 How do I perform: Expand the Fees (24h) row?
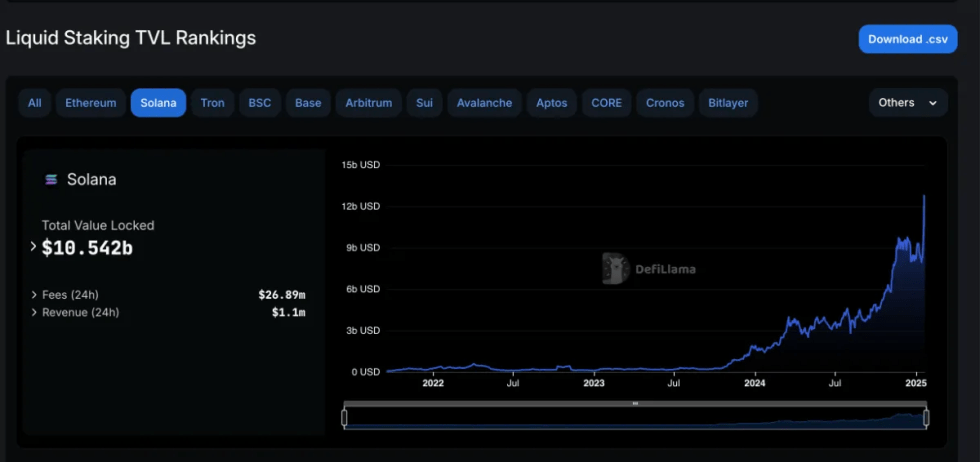coord(34,295)
